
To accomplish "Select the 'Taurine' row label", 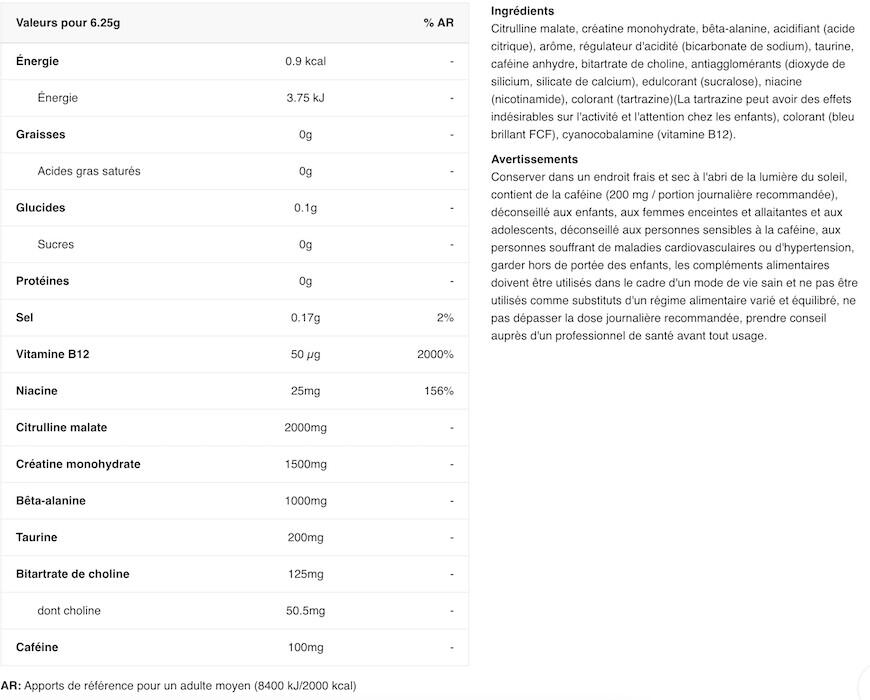I will click(37, 537).
